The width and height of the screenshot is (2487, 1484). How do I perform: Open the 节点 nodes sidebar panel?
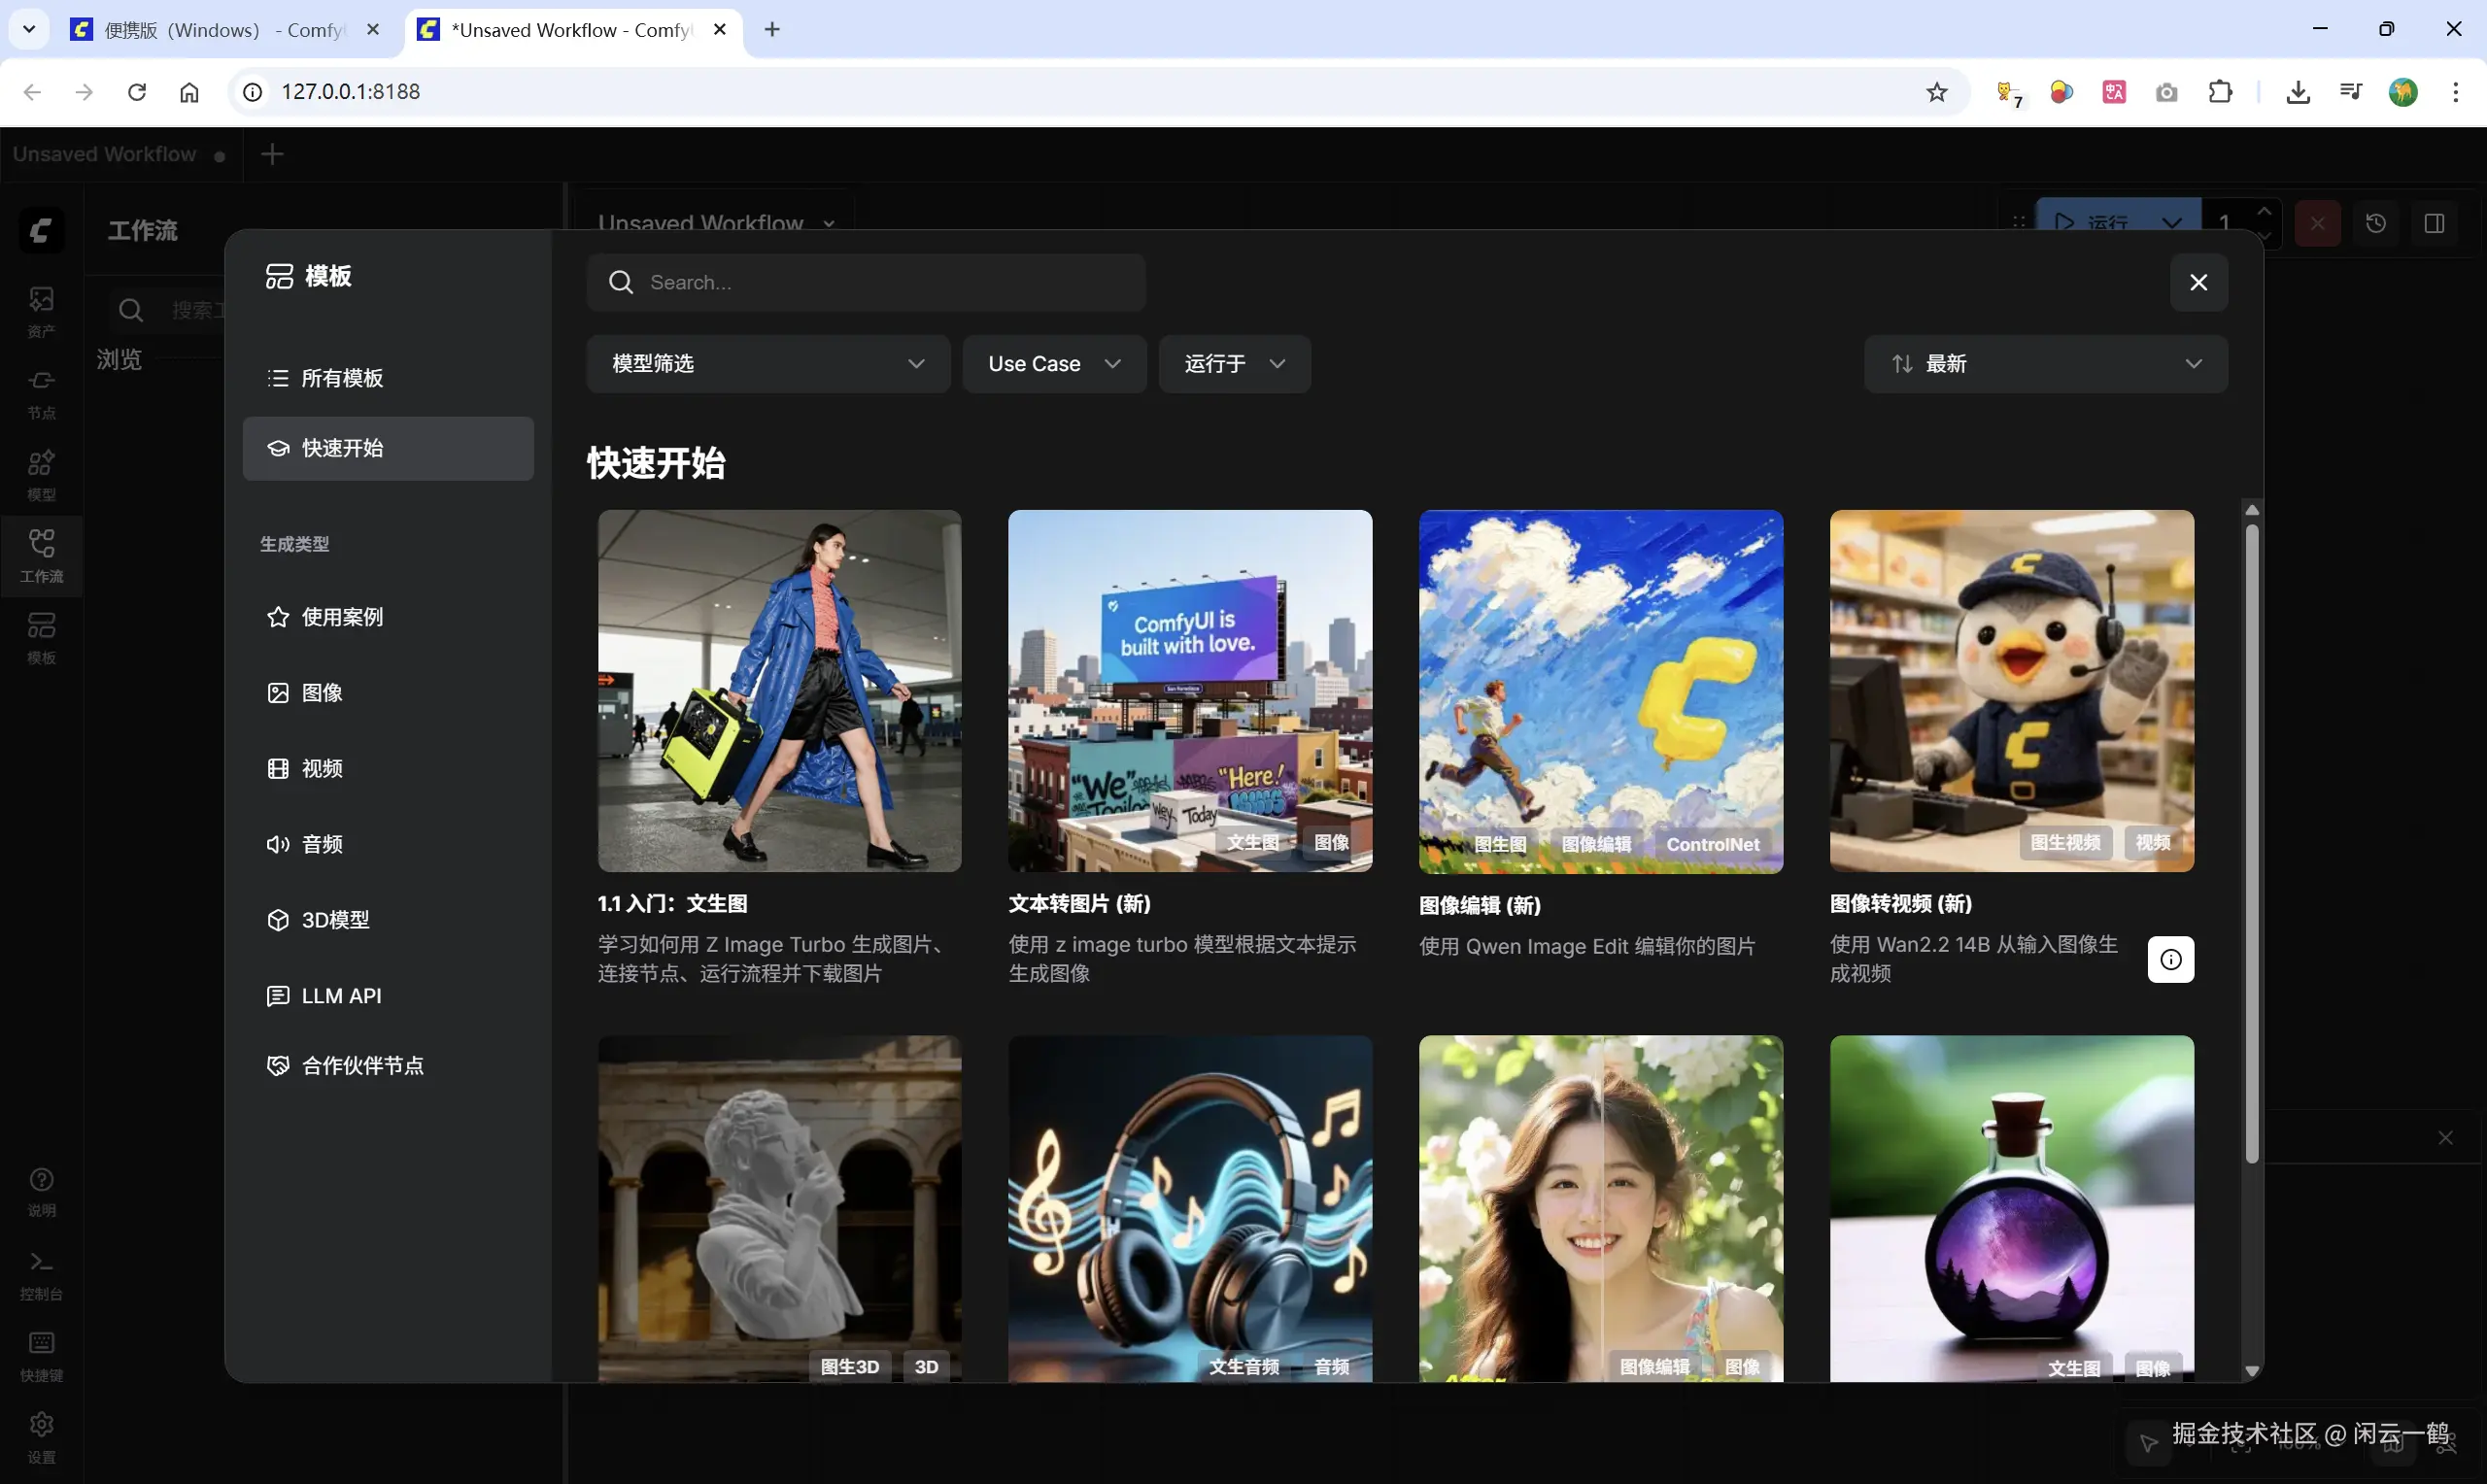41,393
